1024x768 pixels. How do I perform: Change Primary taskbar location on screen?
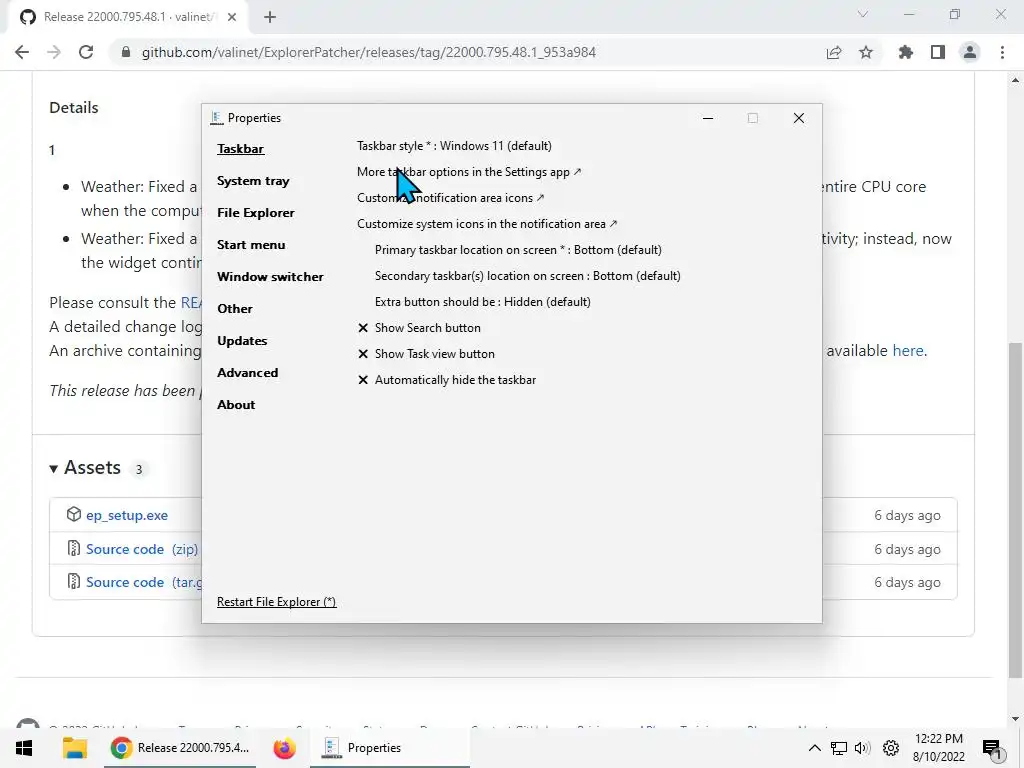coord(518,250)
